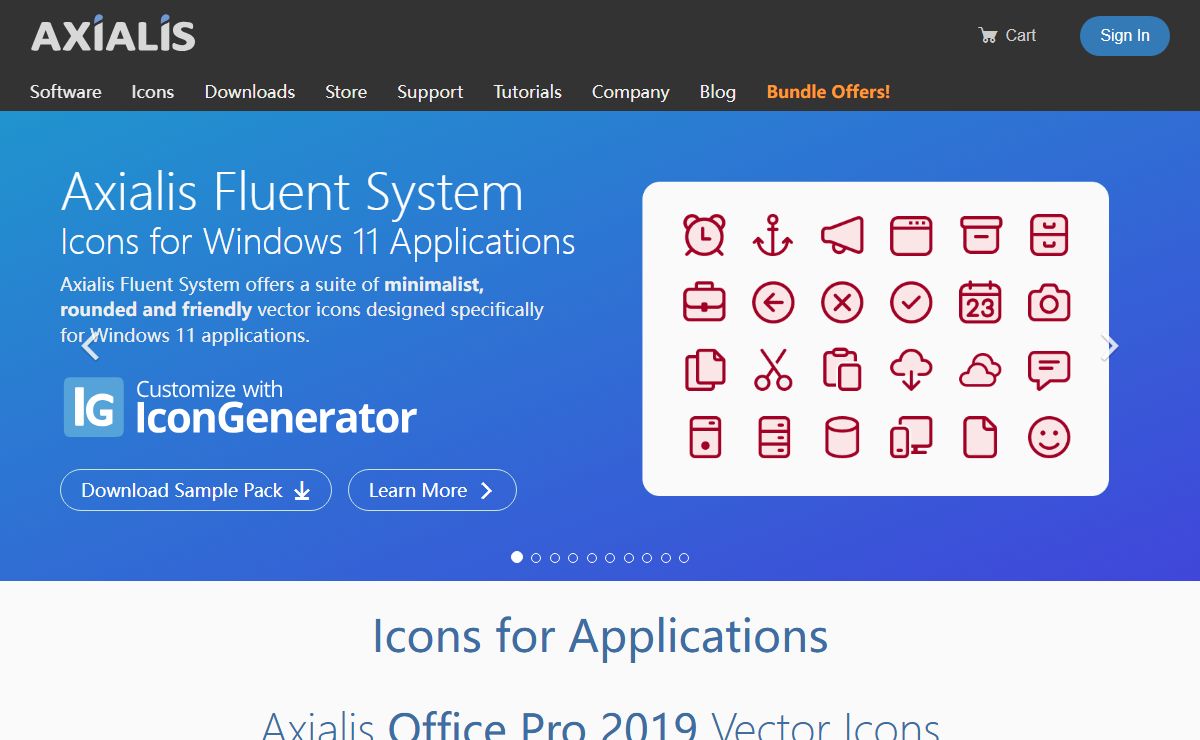Click the camera icon in preview
1200x740 pixels.
tap(1049, 302)
